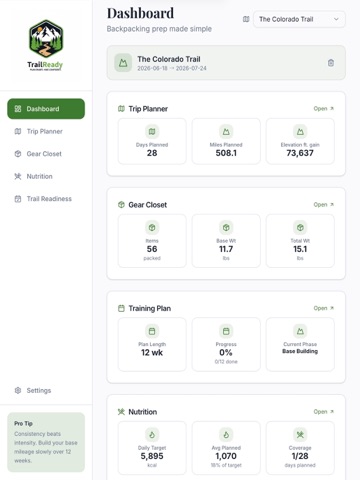Image resolution: width=360 pixels, height=480 pixels.
Task: Expand the Colorado Trail trip dropdown
Action: point(299,19)
